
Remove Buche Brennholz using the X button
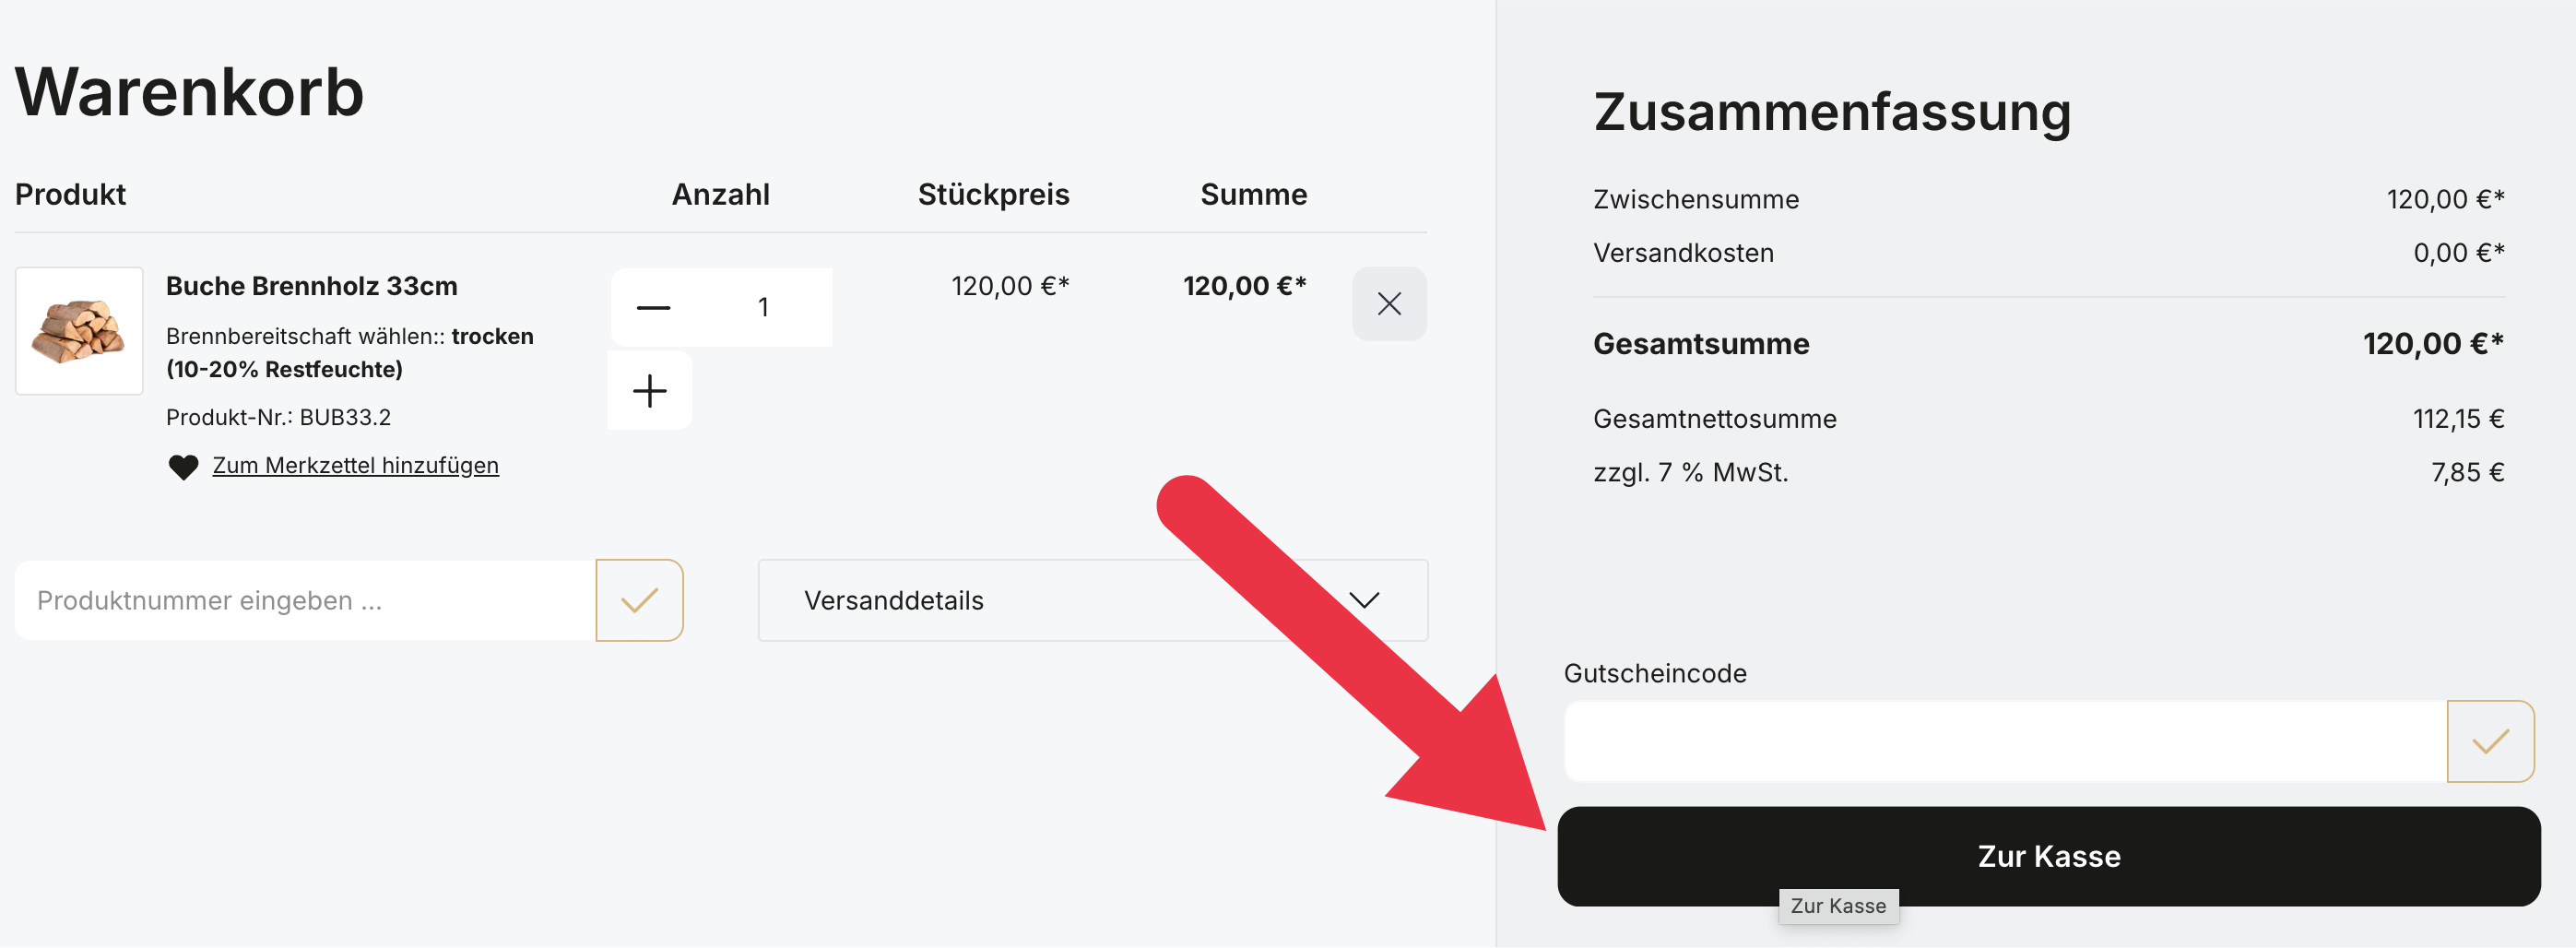[1389, 304]
